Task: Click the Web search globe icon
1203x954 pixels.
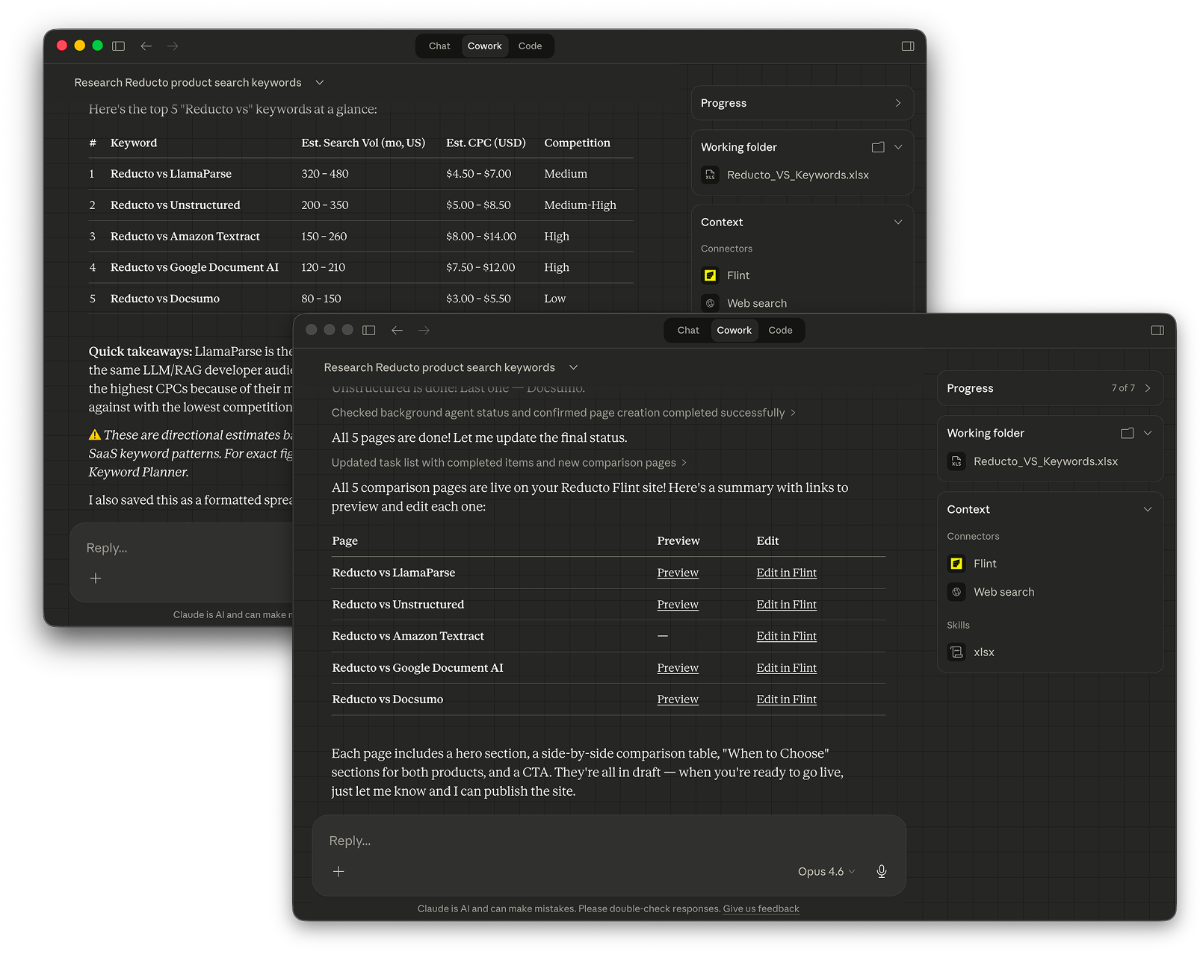Action: 957,592
